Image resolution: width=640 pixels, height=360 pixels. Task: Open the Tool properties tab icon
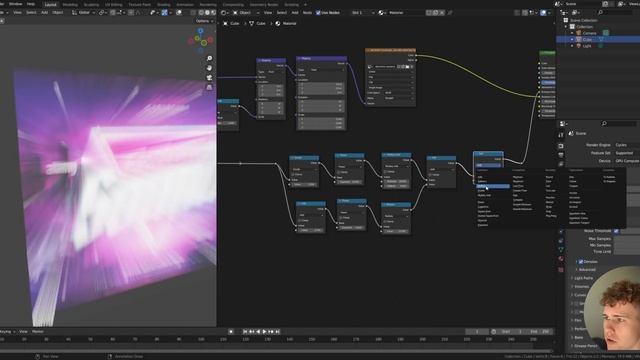(x=561, y=135)
